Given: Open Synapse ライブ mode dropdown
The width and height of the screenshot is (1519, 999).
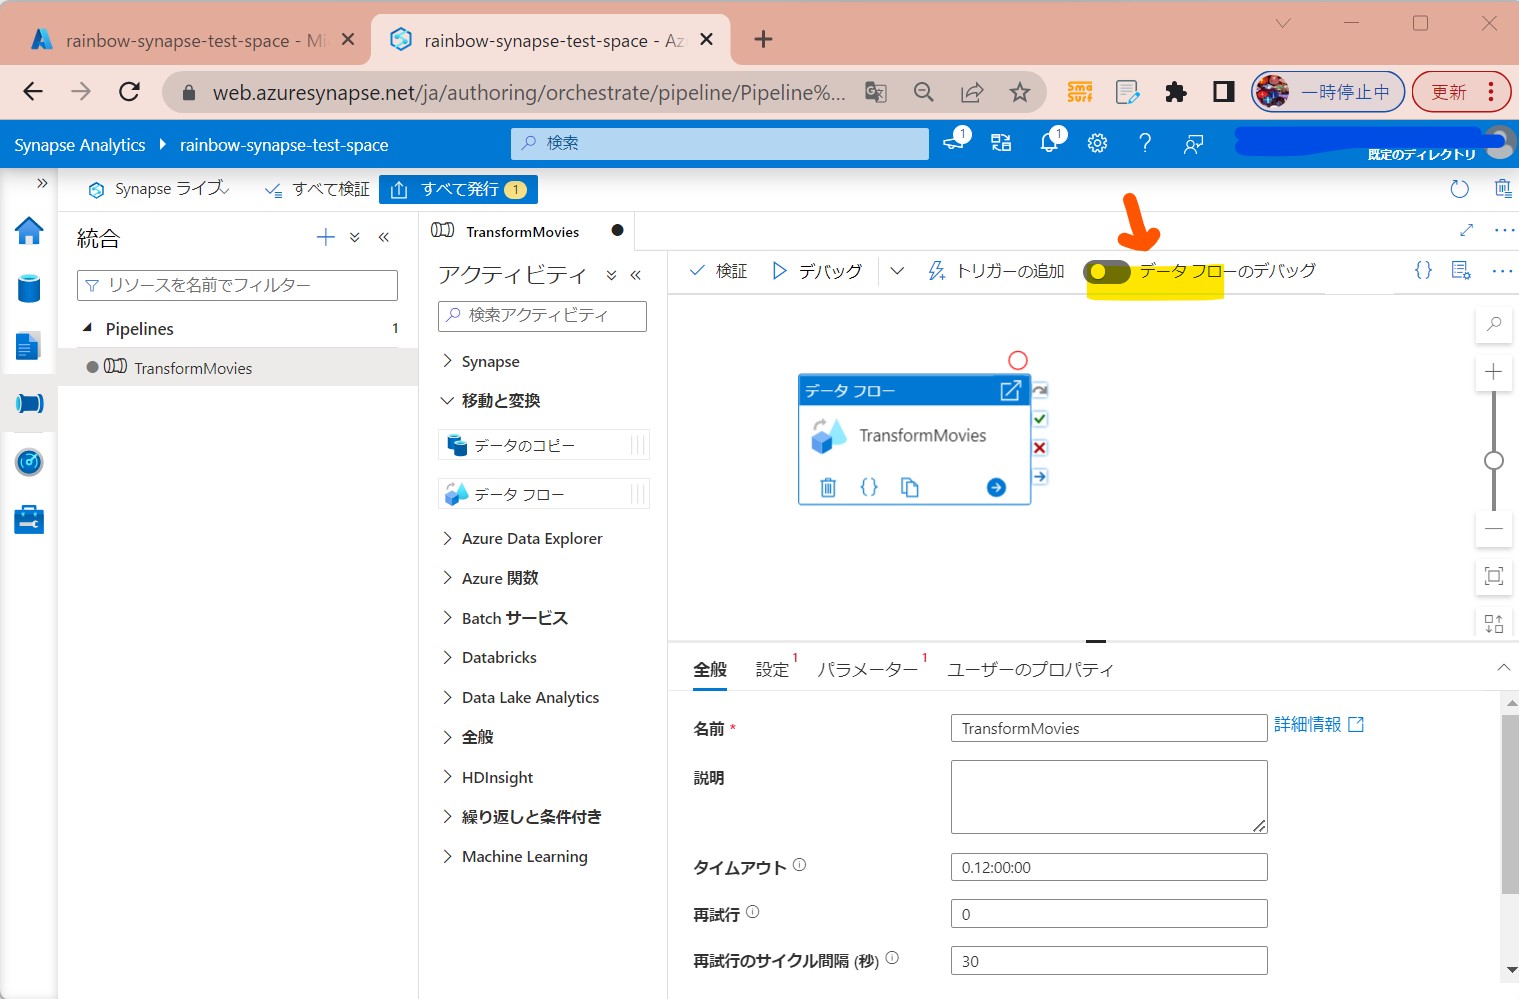Looking at the screenshot, I should 160,189.
